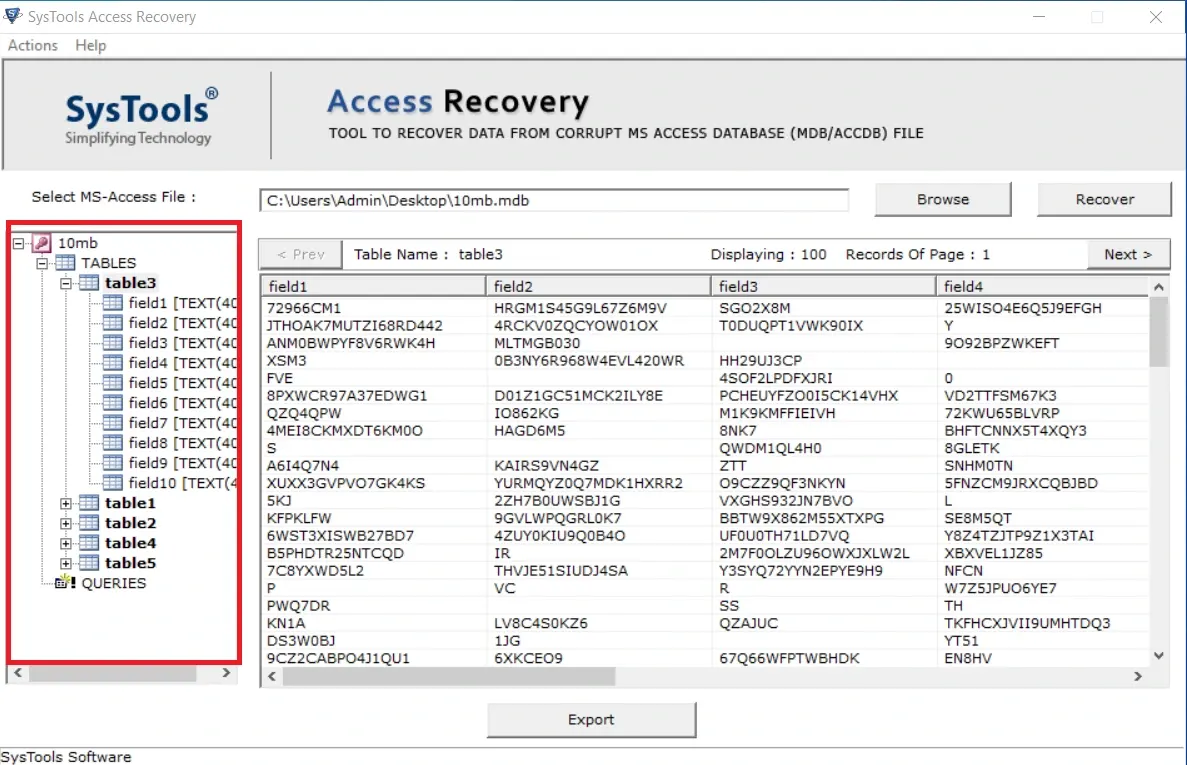
Task: Click the Export button
Action: click(x=591, y=720)
